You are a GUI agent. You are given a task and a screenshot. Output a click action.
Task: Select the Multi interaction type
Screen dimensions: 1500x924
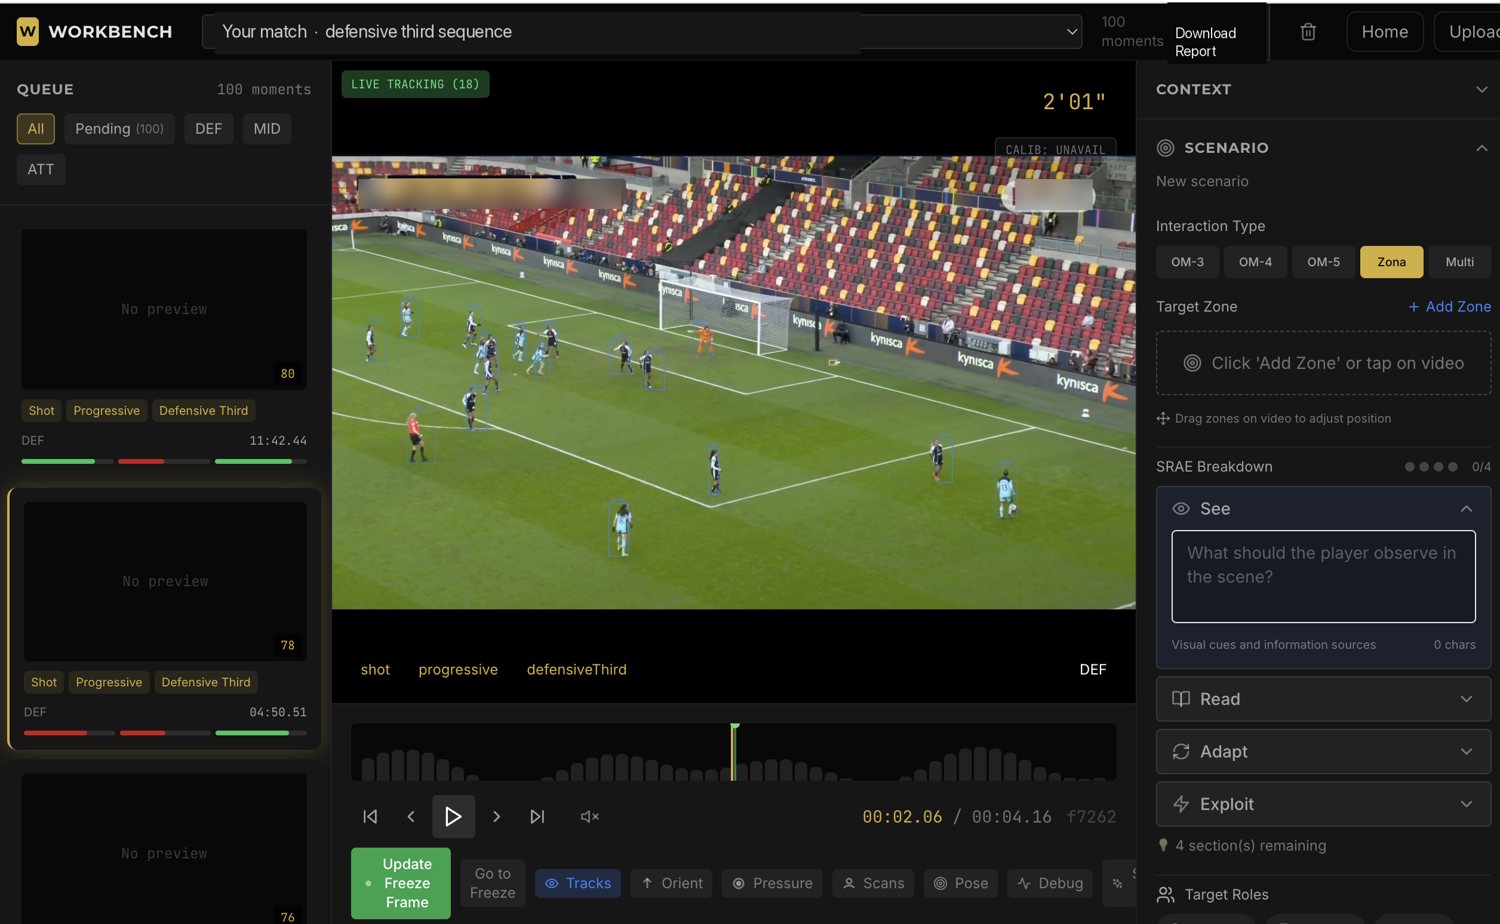point(1459,262)
